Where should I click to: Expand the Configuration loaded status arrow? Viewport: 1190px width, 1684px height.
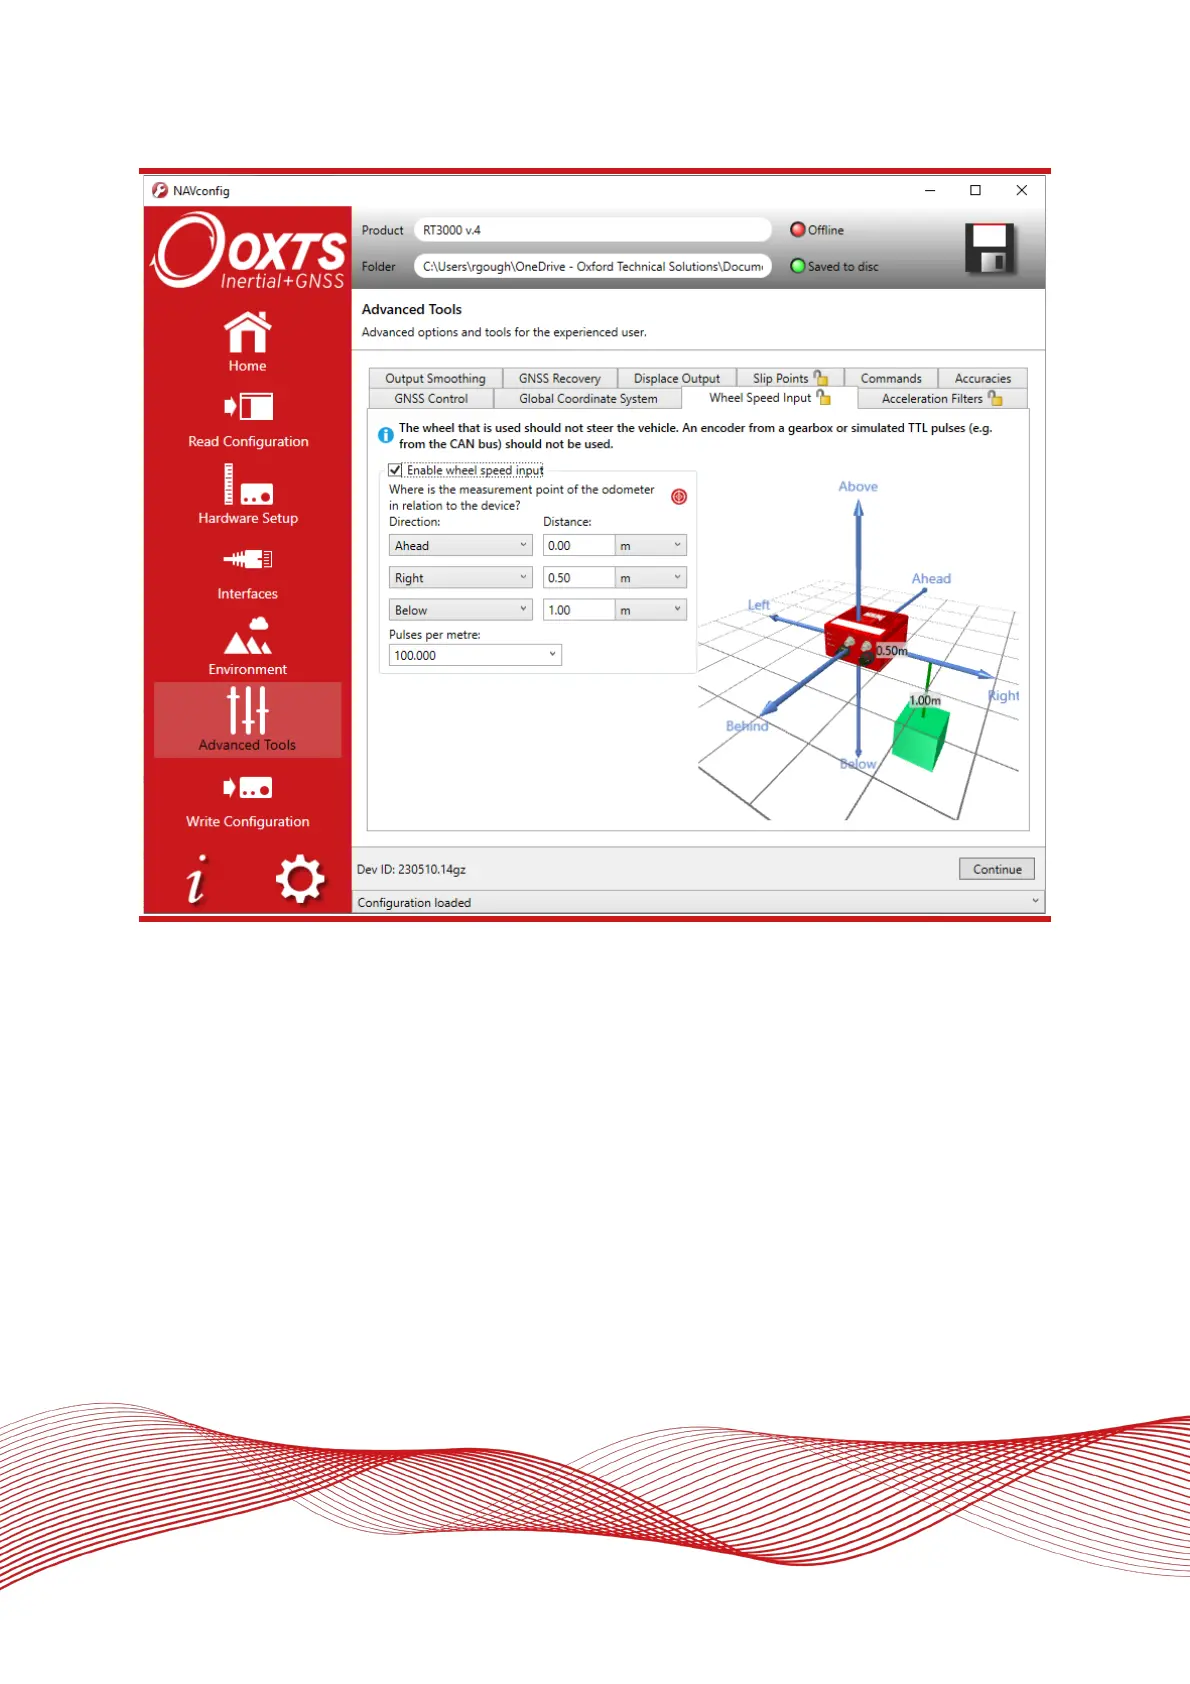[x=1035, y=901]
